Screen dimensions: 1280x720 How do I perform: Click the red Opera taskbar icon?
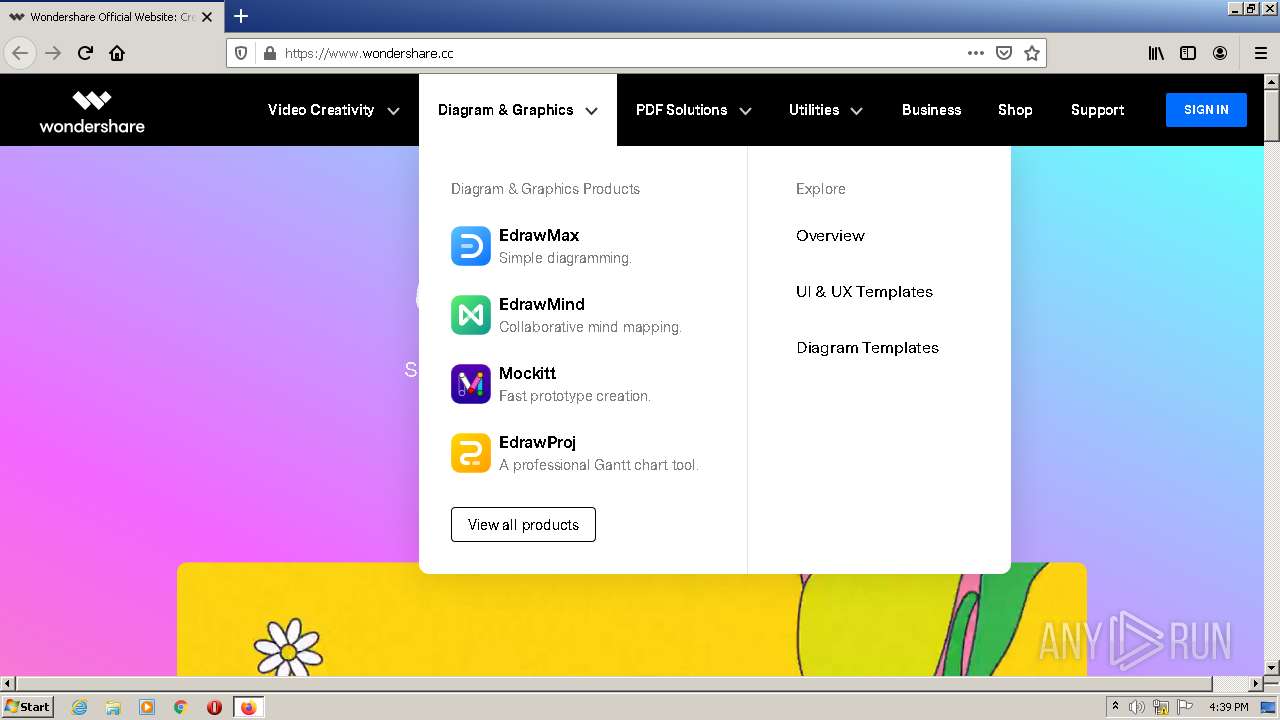pos(214,707)
